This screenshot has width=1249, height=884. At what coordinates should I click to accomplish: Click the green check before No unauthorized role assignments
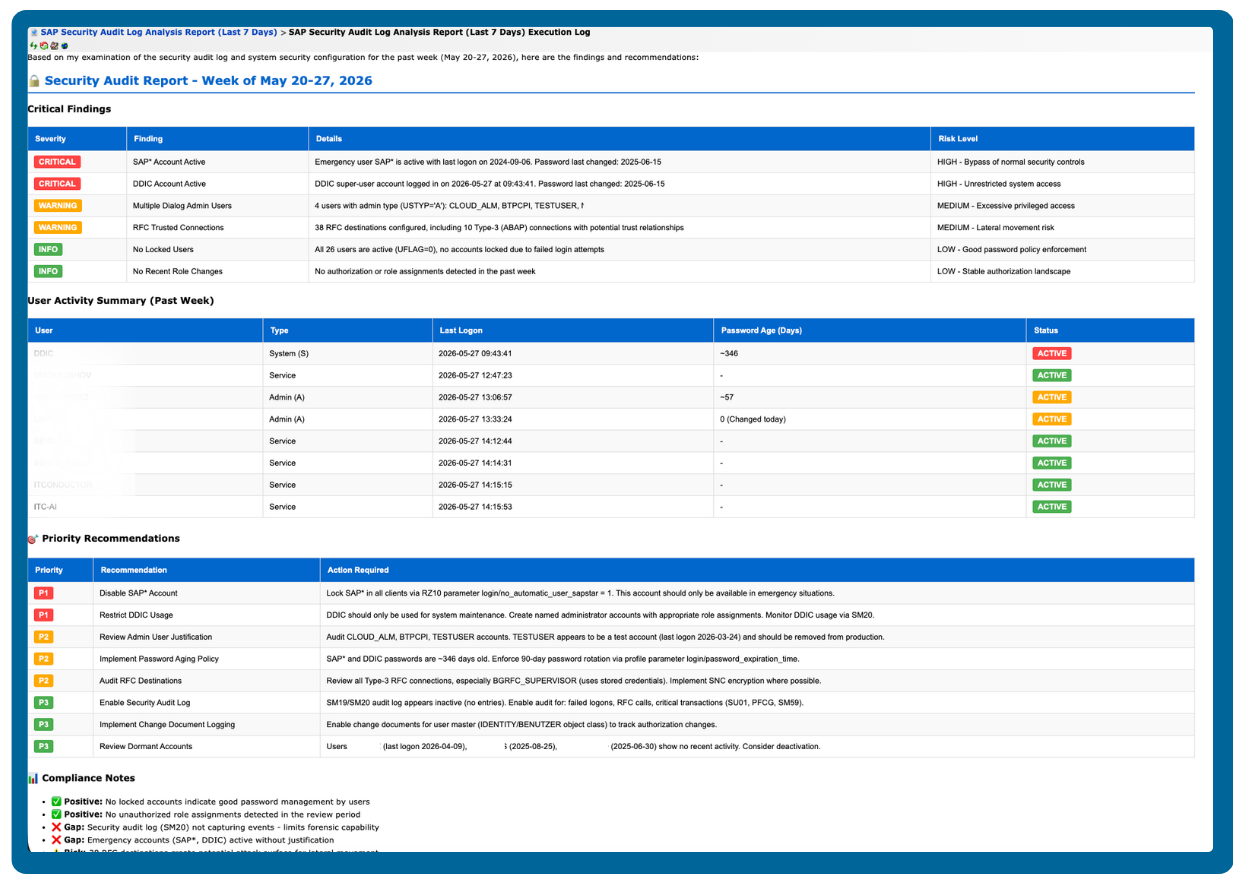click(x=56, y=814)
